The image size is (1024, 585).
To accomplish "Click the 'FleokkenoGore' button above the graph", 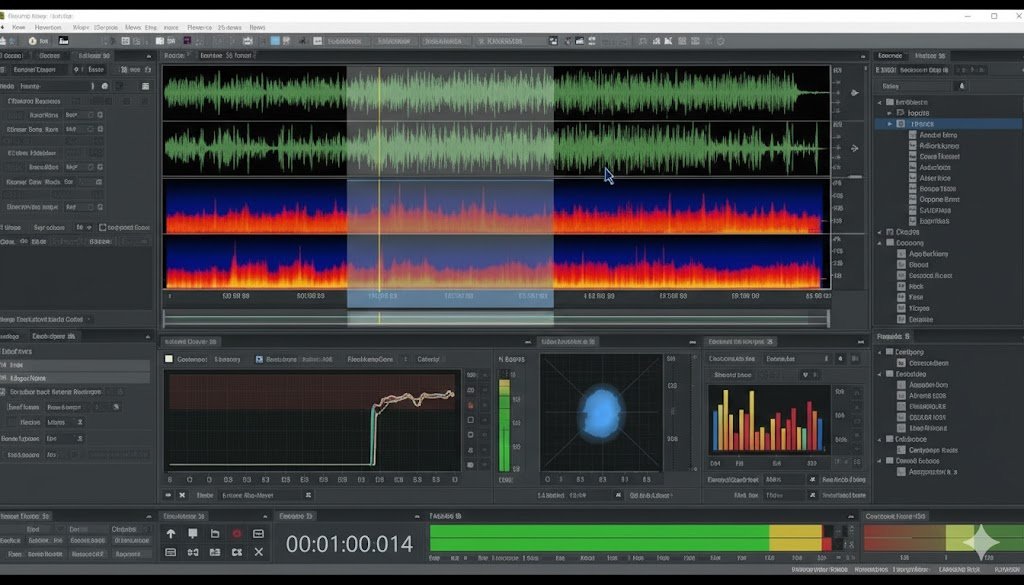I will 370,359.
